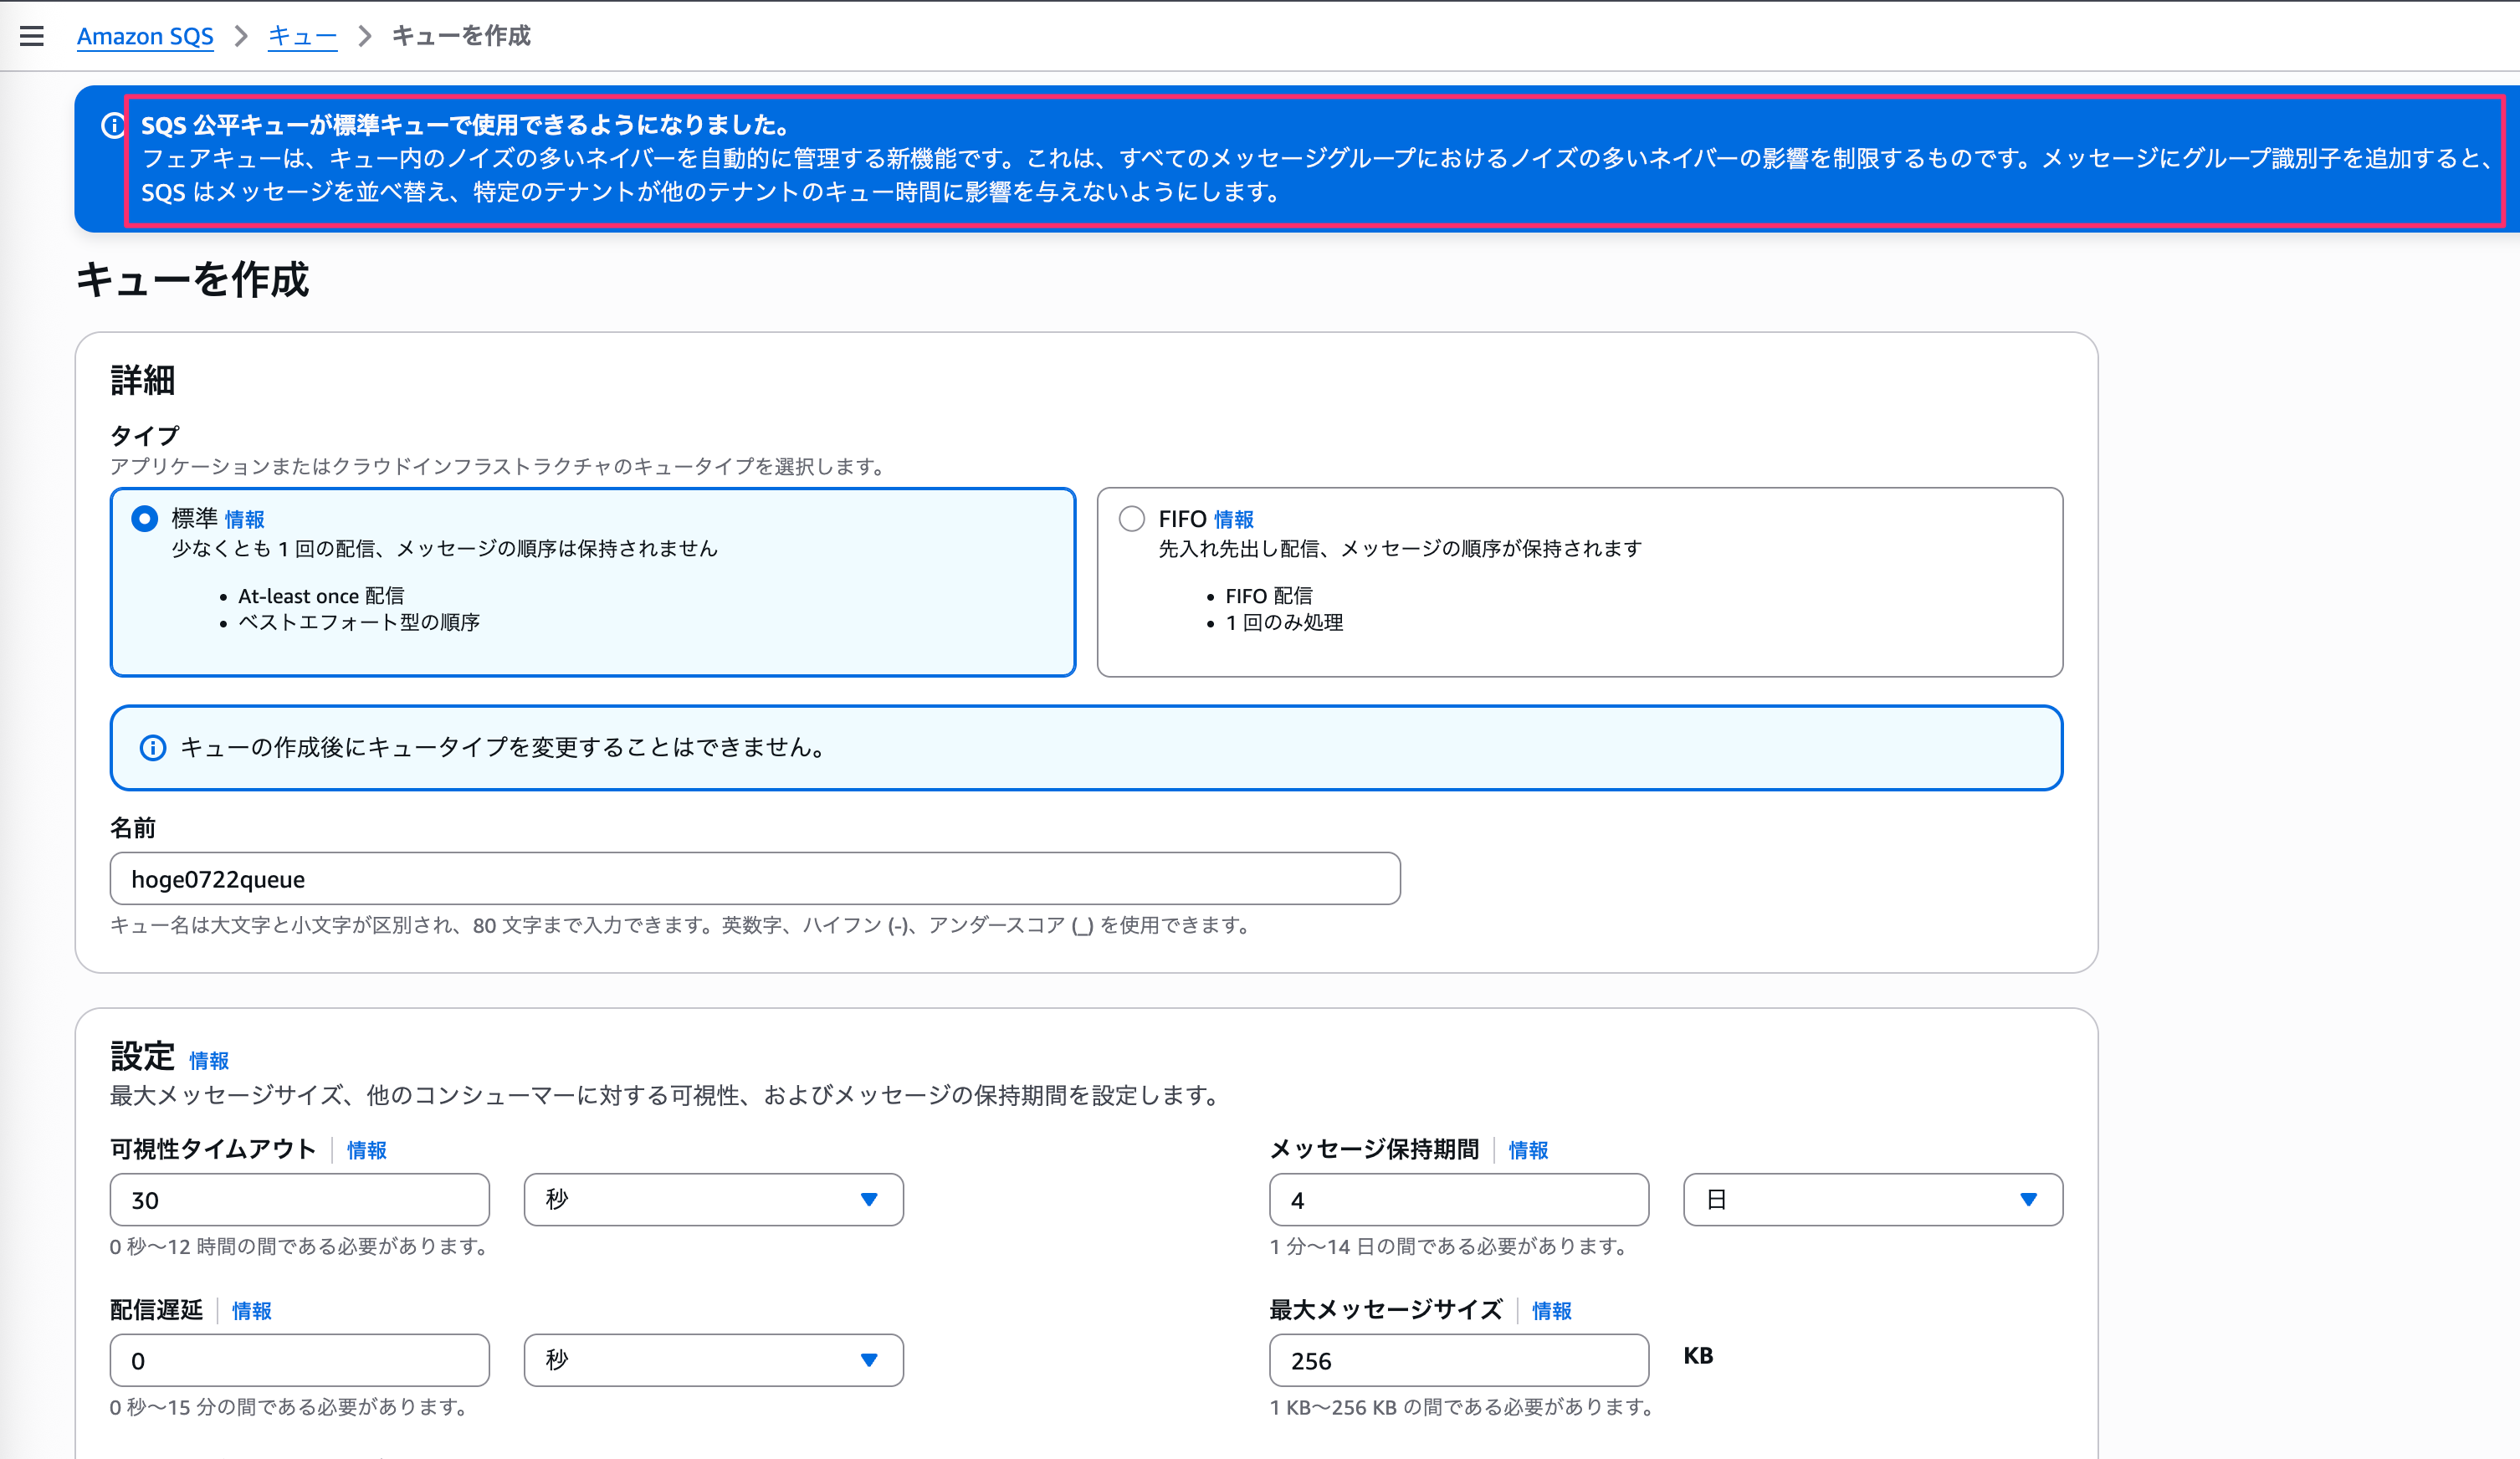Click the 'ベストエフォート型の順序' bullet text
Screen dimensions: 2520x1459
(359, 622)
